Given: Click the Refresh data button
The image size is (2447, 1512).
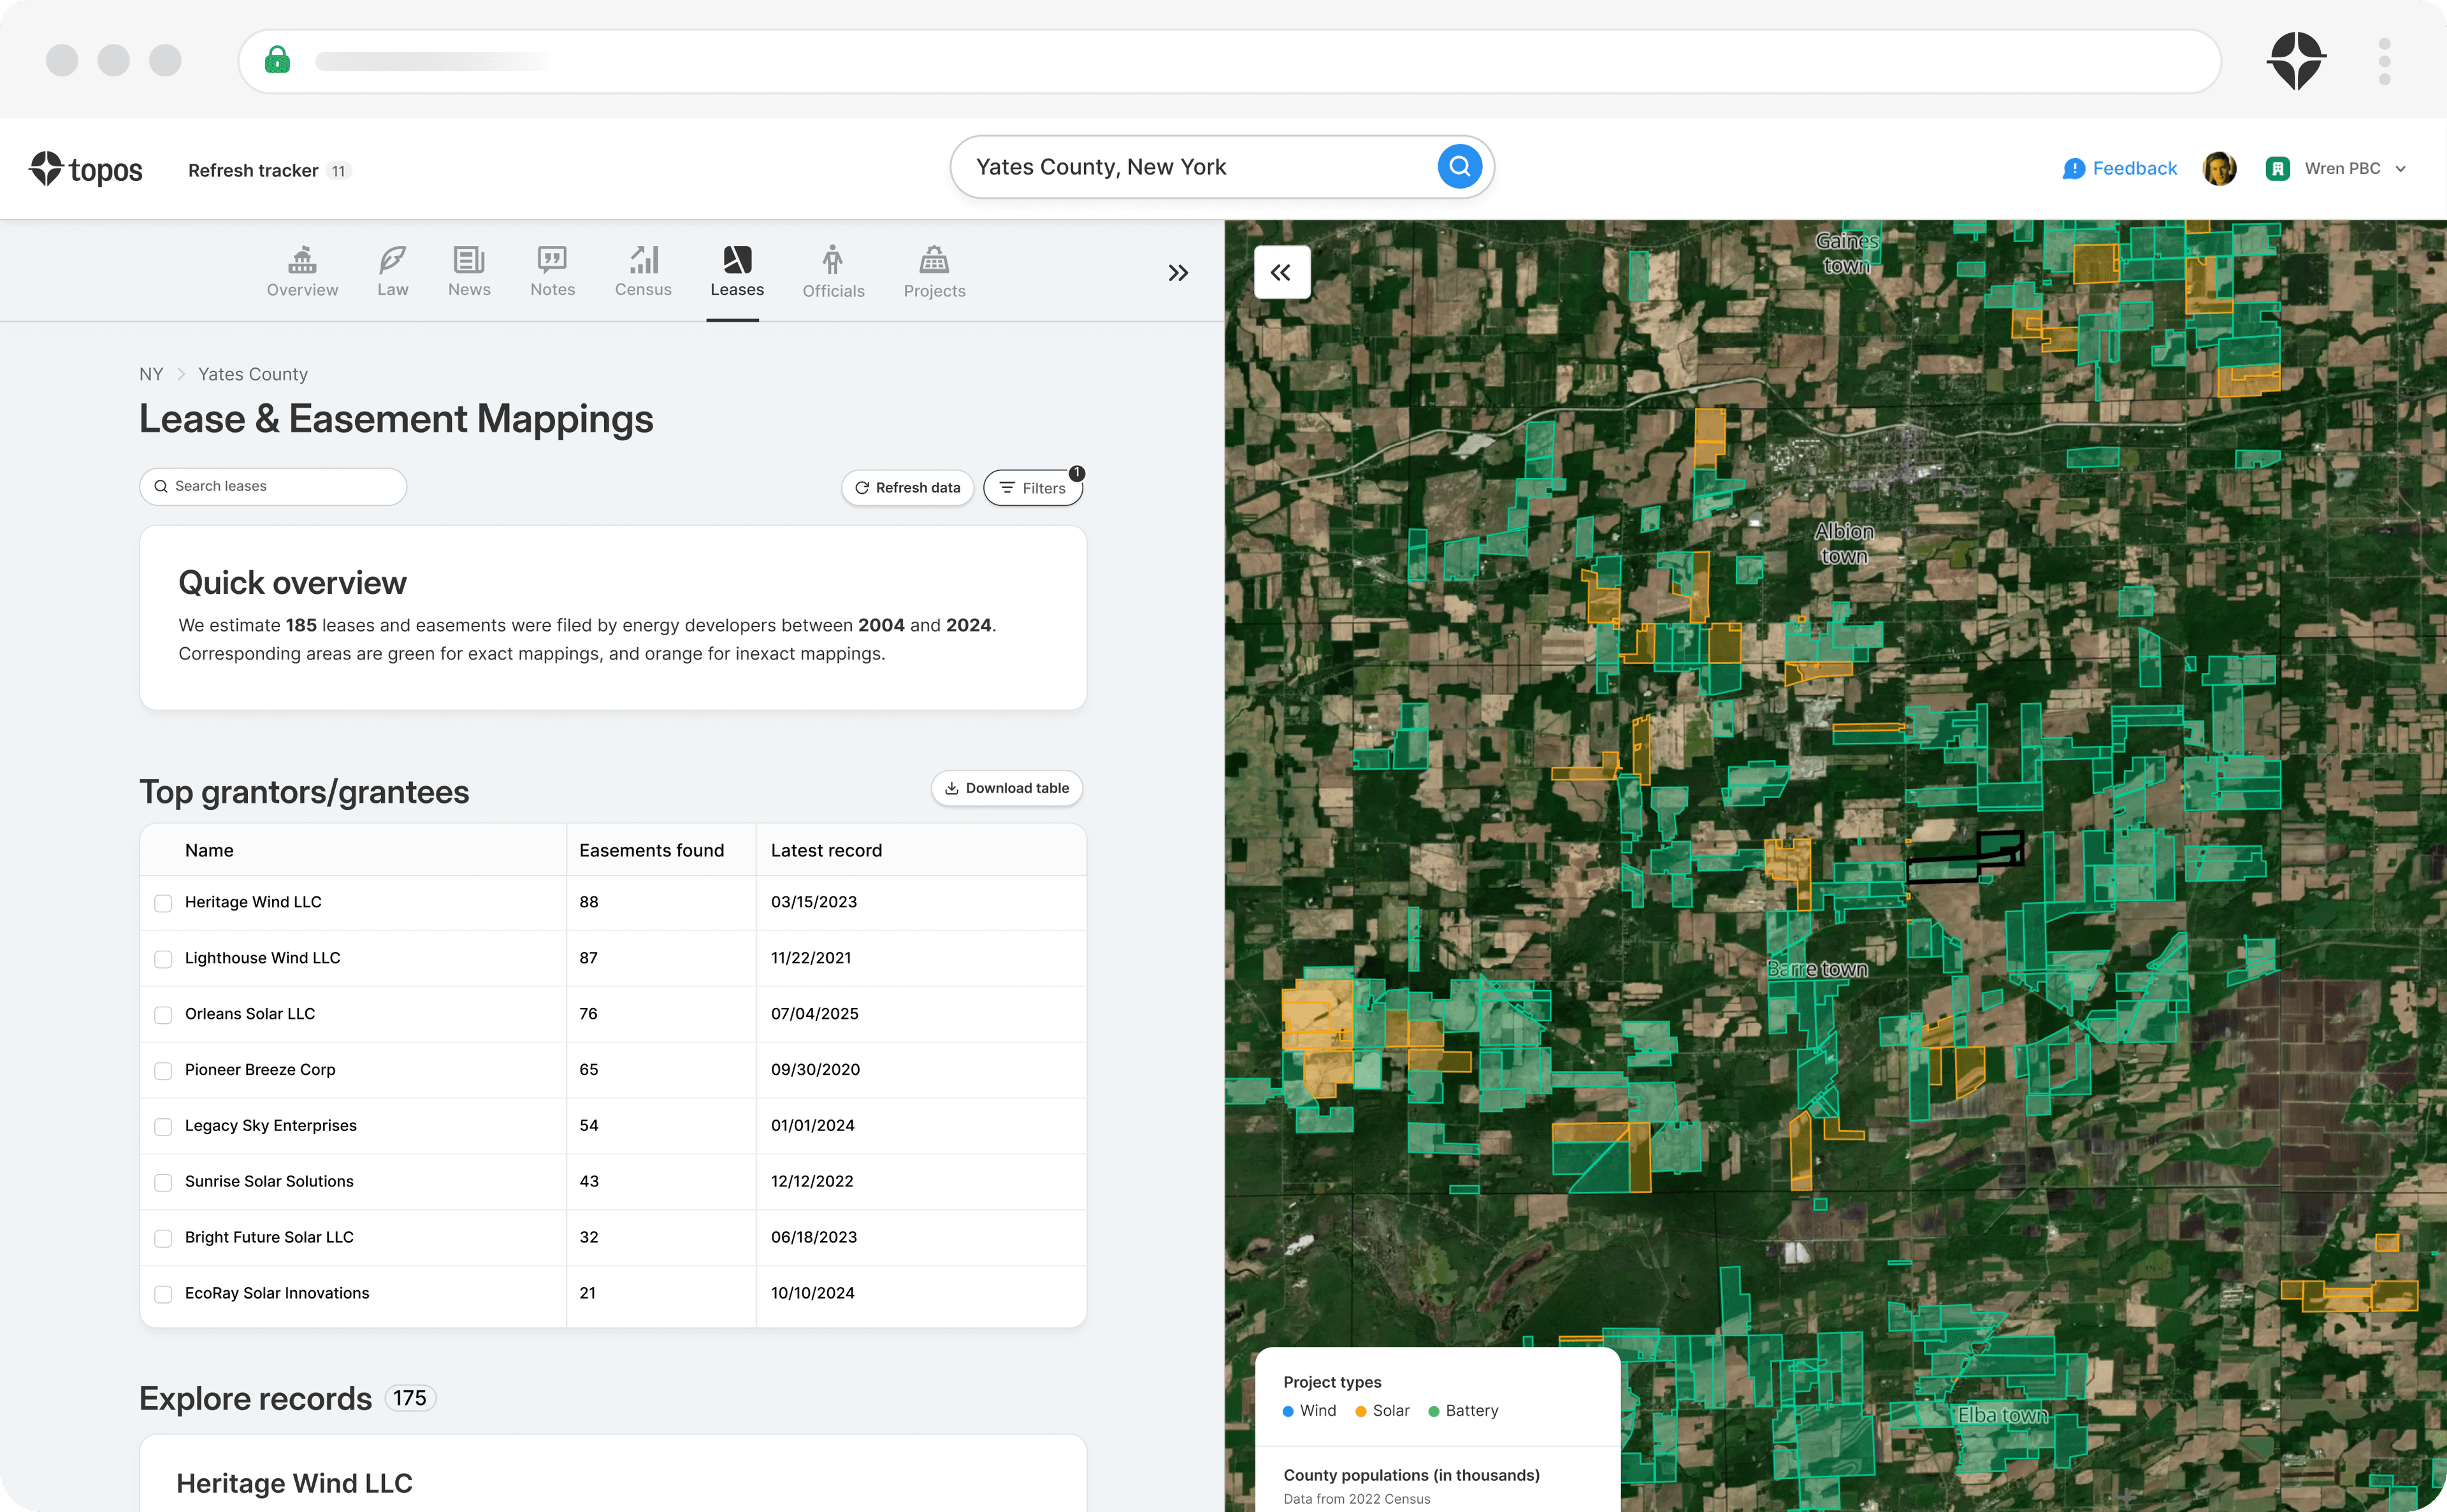Looking at the screenshot, I should click(907, 488).
